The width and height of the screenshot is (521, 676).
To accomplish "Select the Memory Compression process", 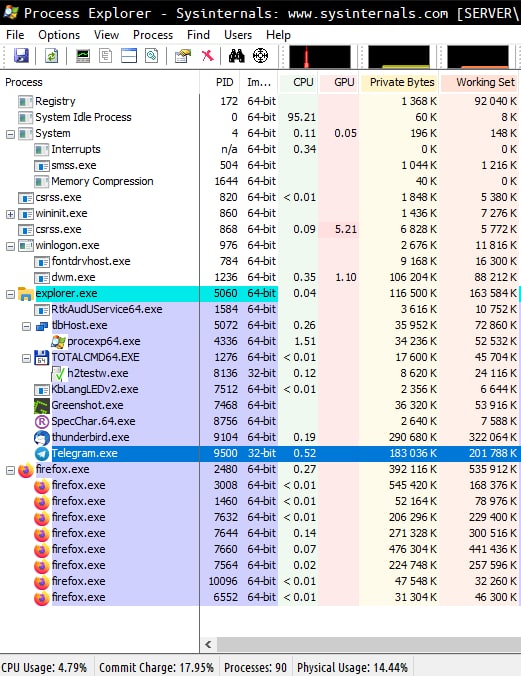I will coord(260,181).
